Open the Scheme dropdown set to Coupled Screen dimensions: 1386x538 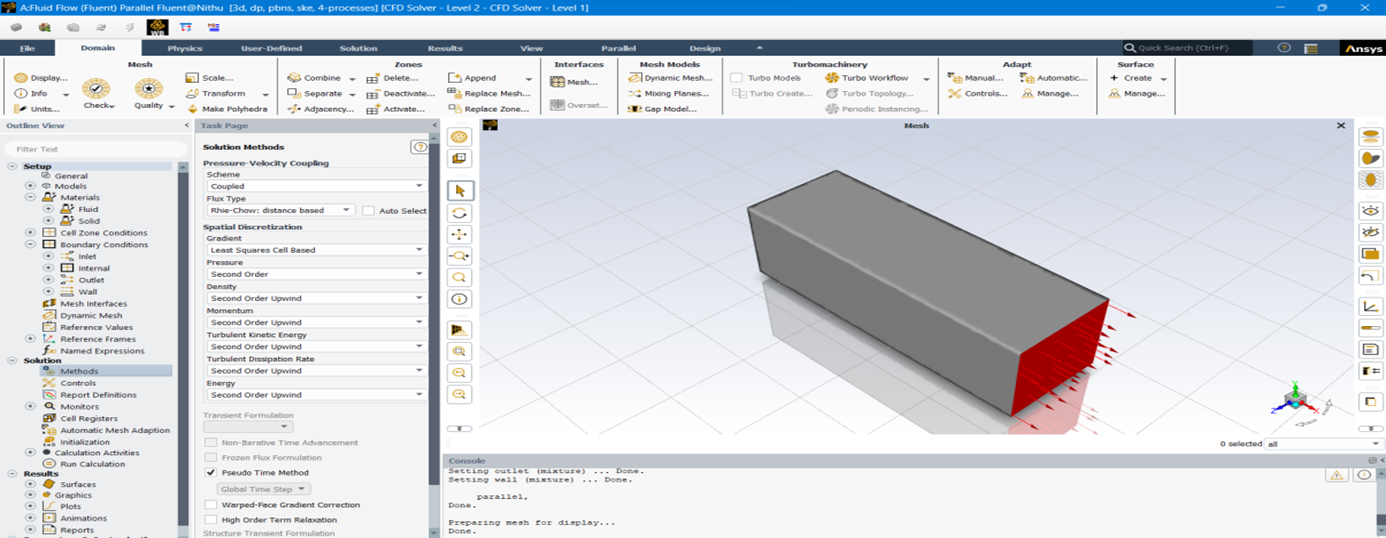316,186
